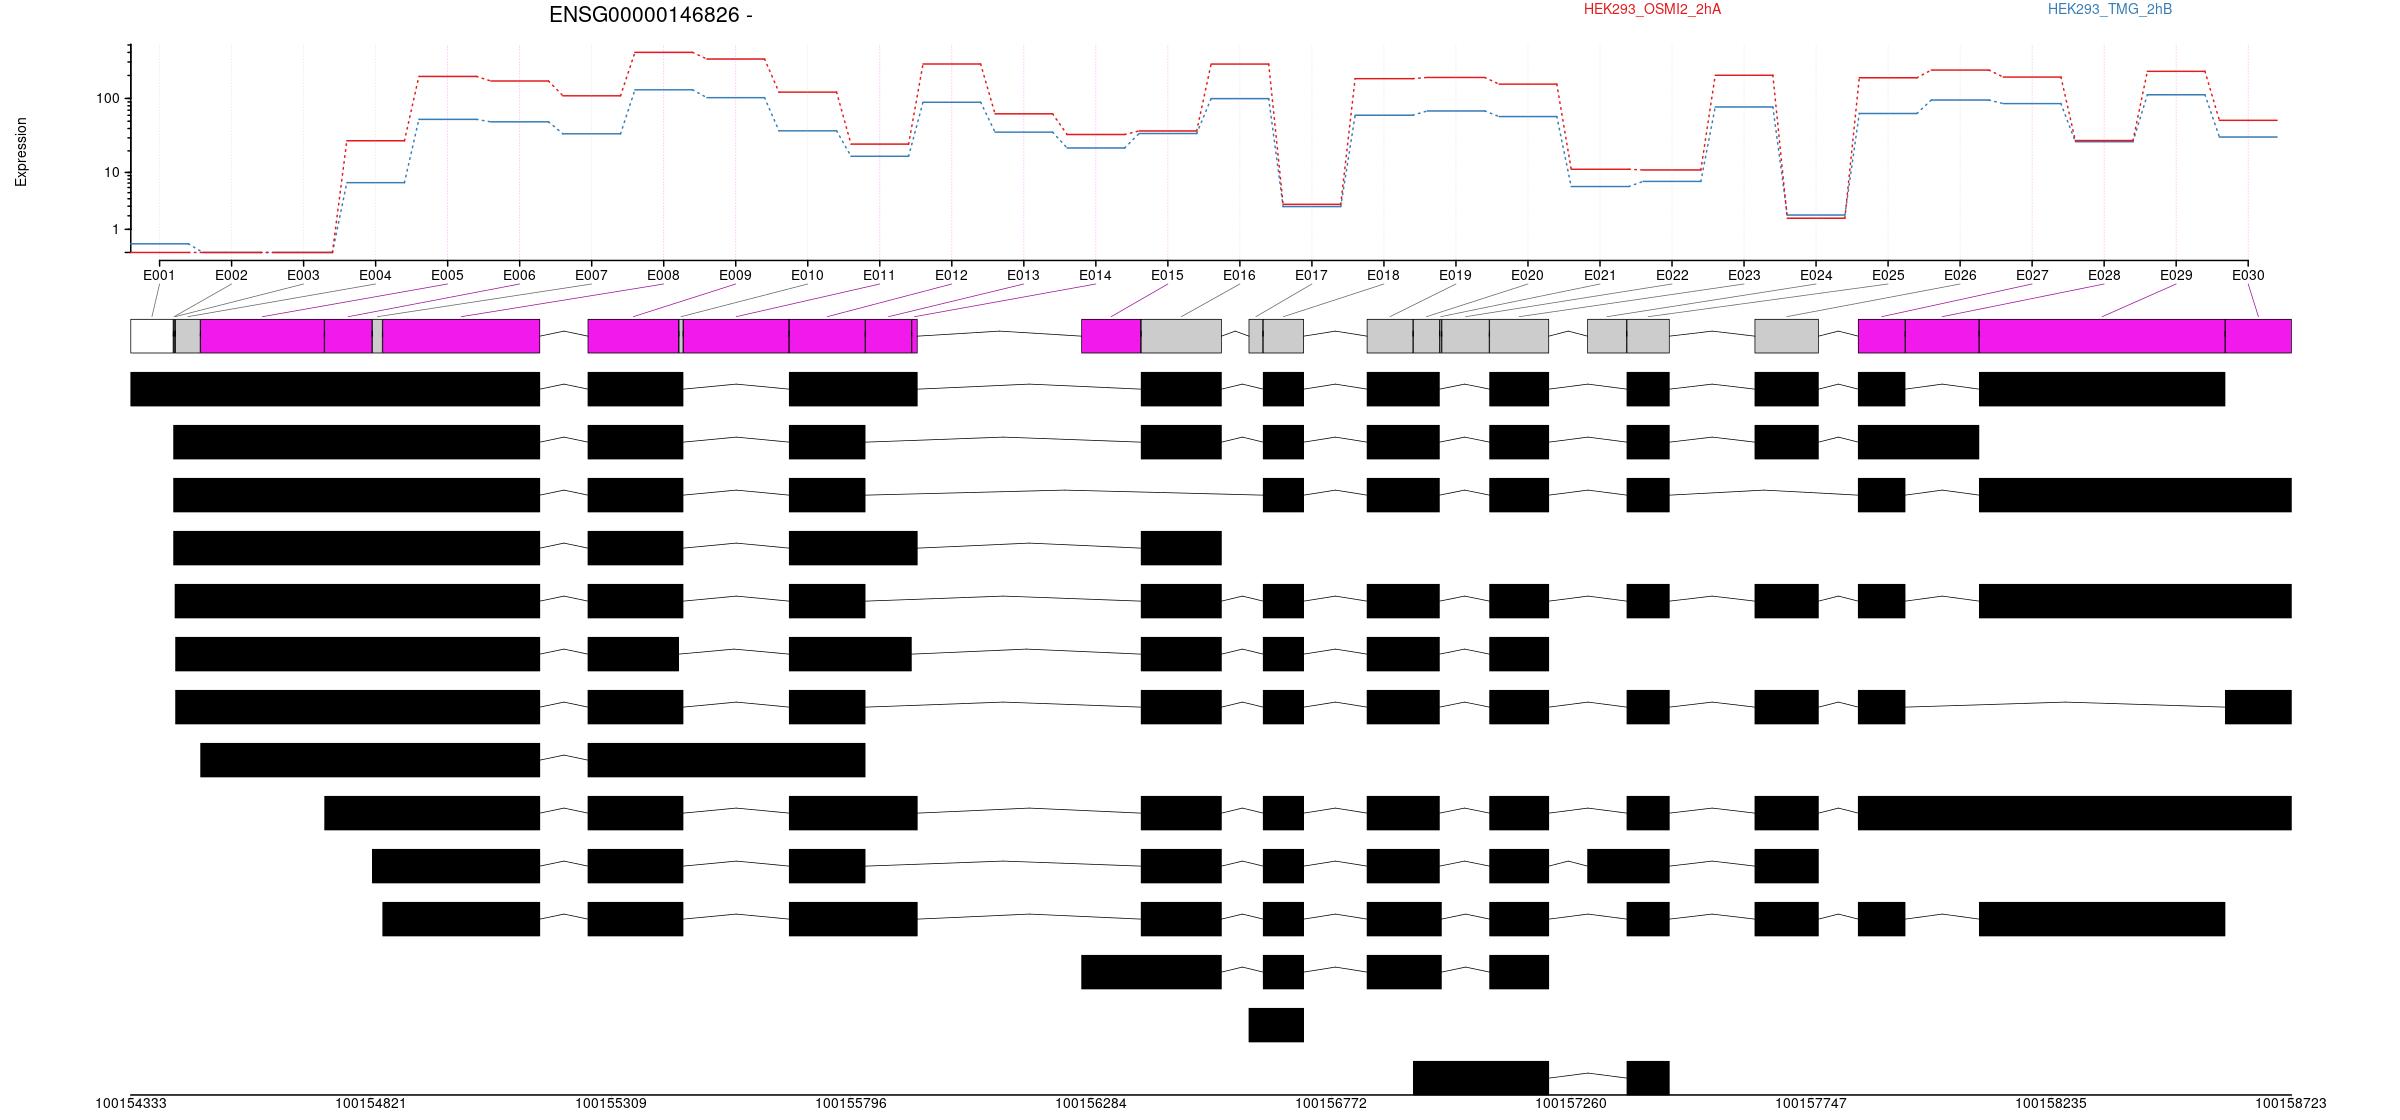Viewport: 2400px width, 1120px height.
Task: Click exon label E026
Action: click(x=1960, y=275)
